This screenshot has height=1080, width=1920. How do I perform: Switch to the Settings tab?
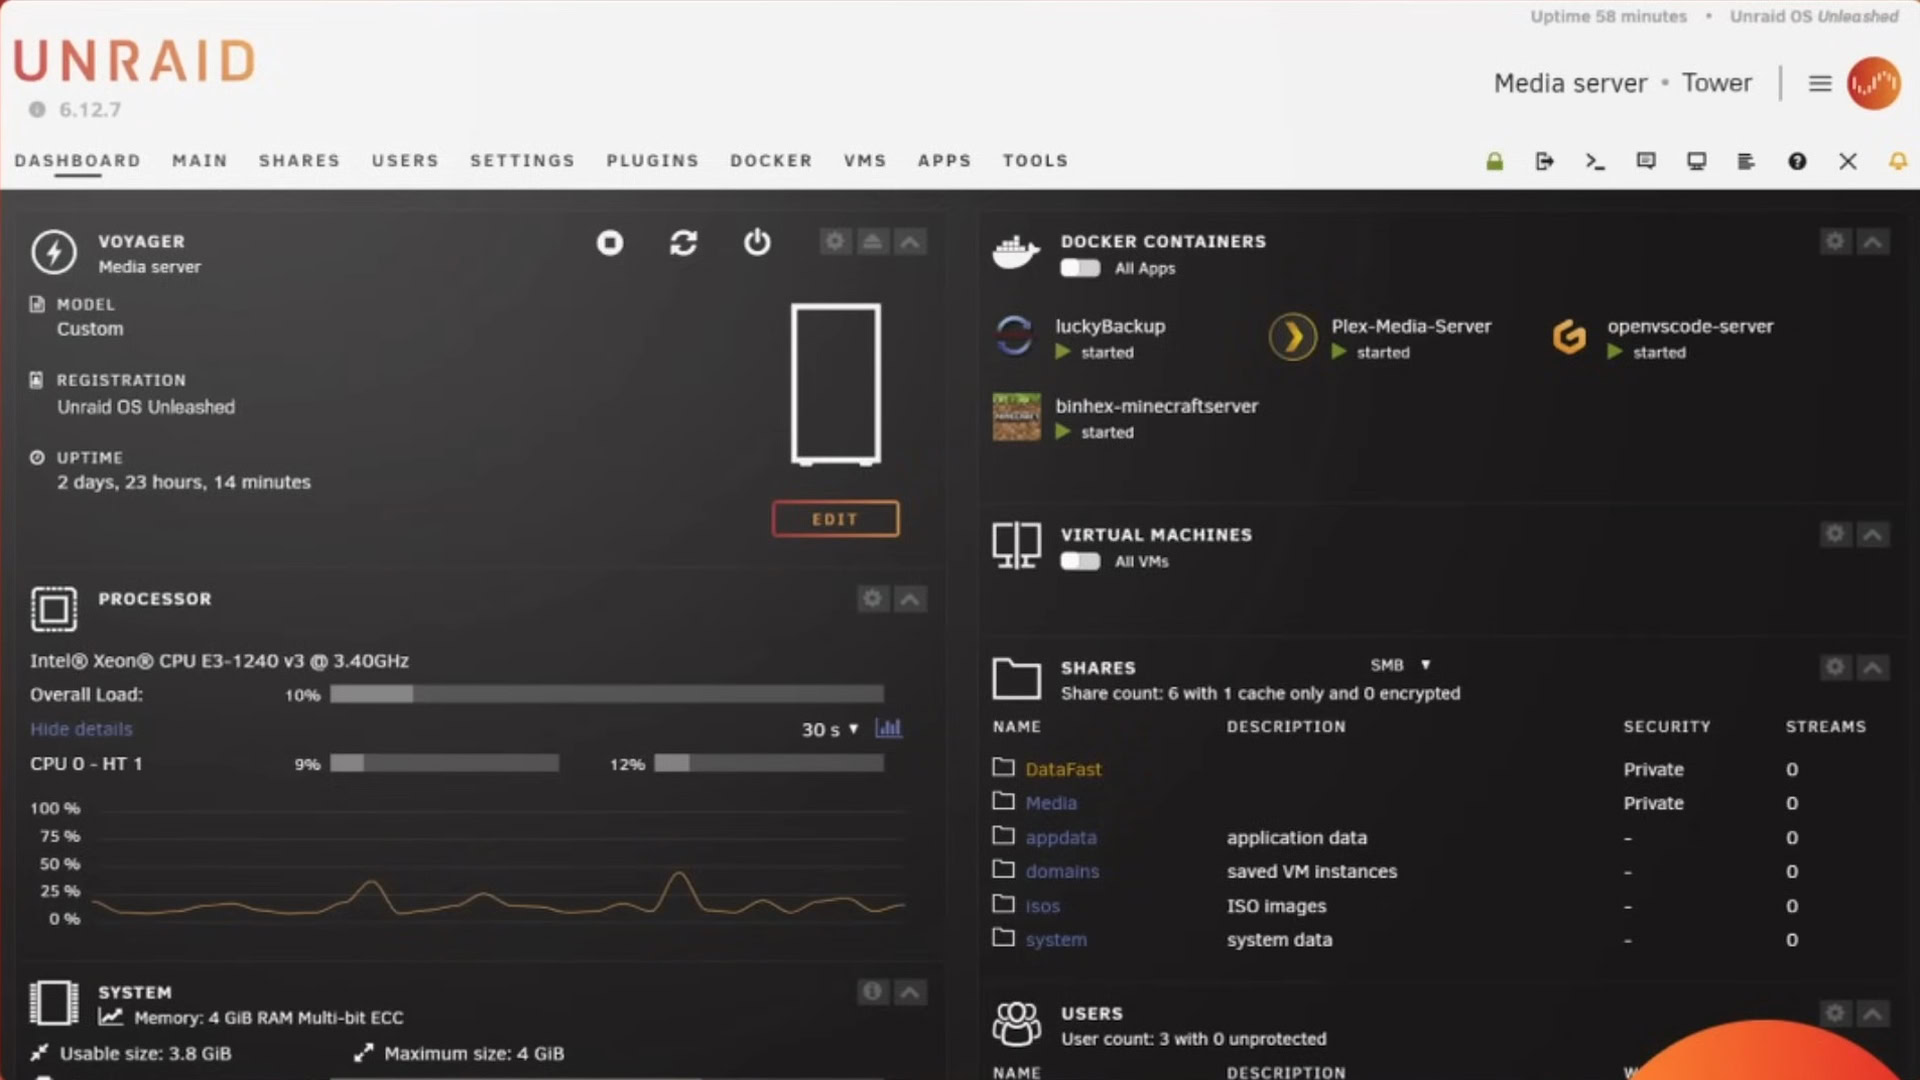coord(522,160)
